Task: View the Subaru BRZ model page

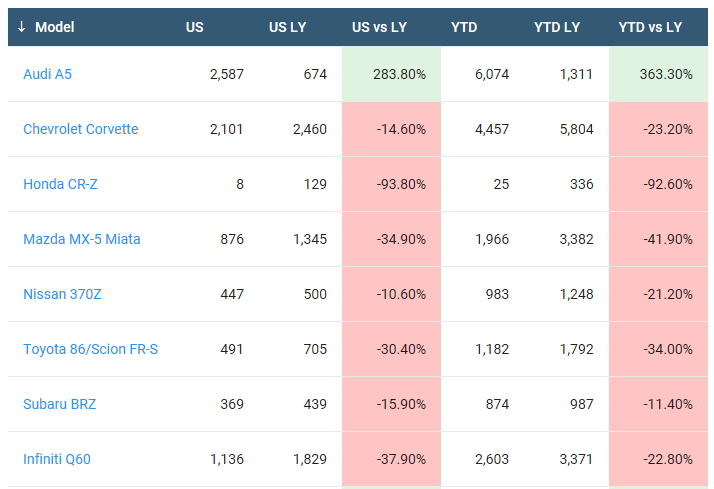Action: (x=60, y=404)
